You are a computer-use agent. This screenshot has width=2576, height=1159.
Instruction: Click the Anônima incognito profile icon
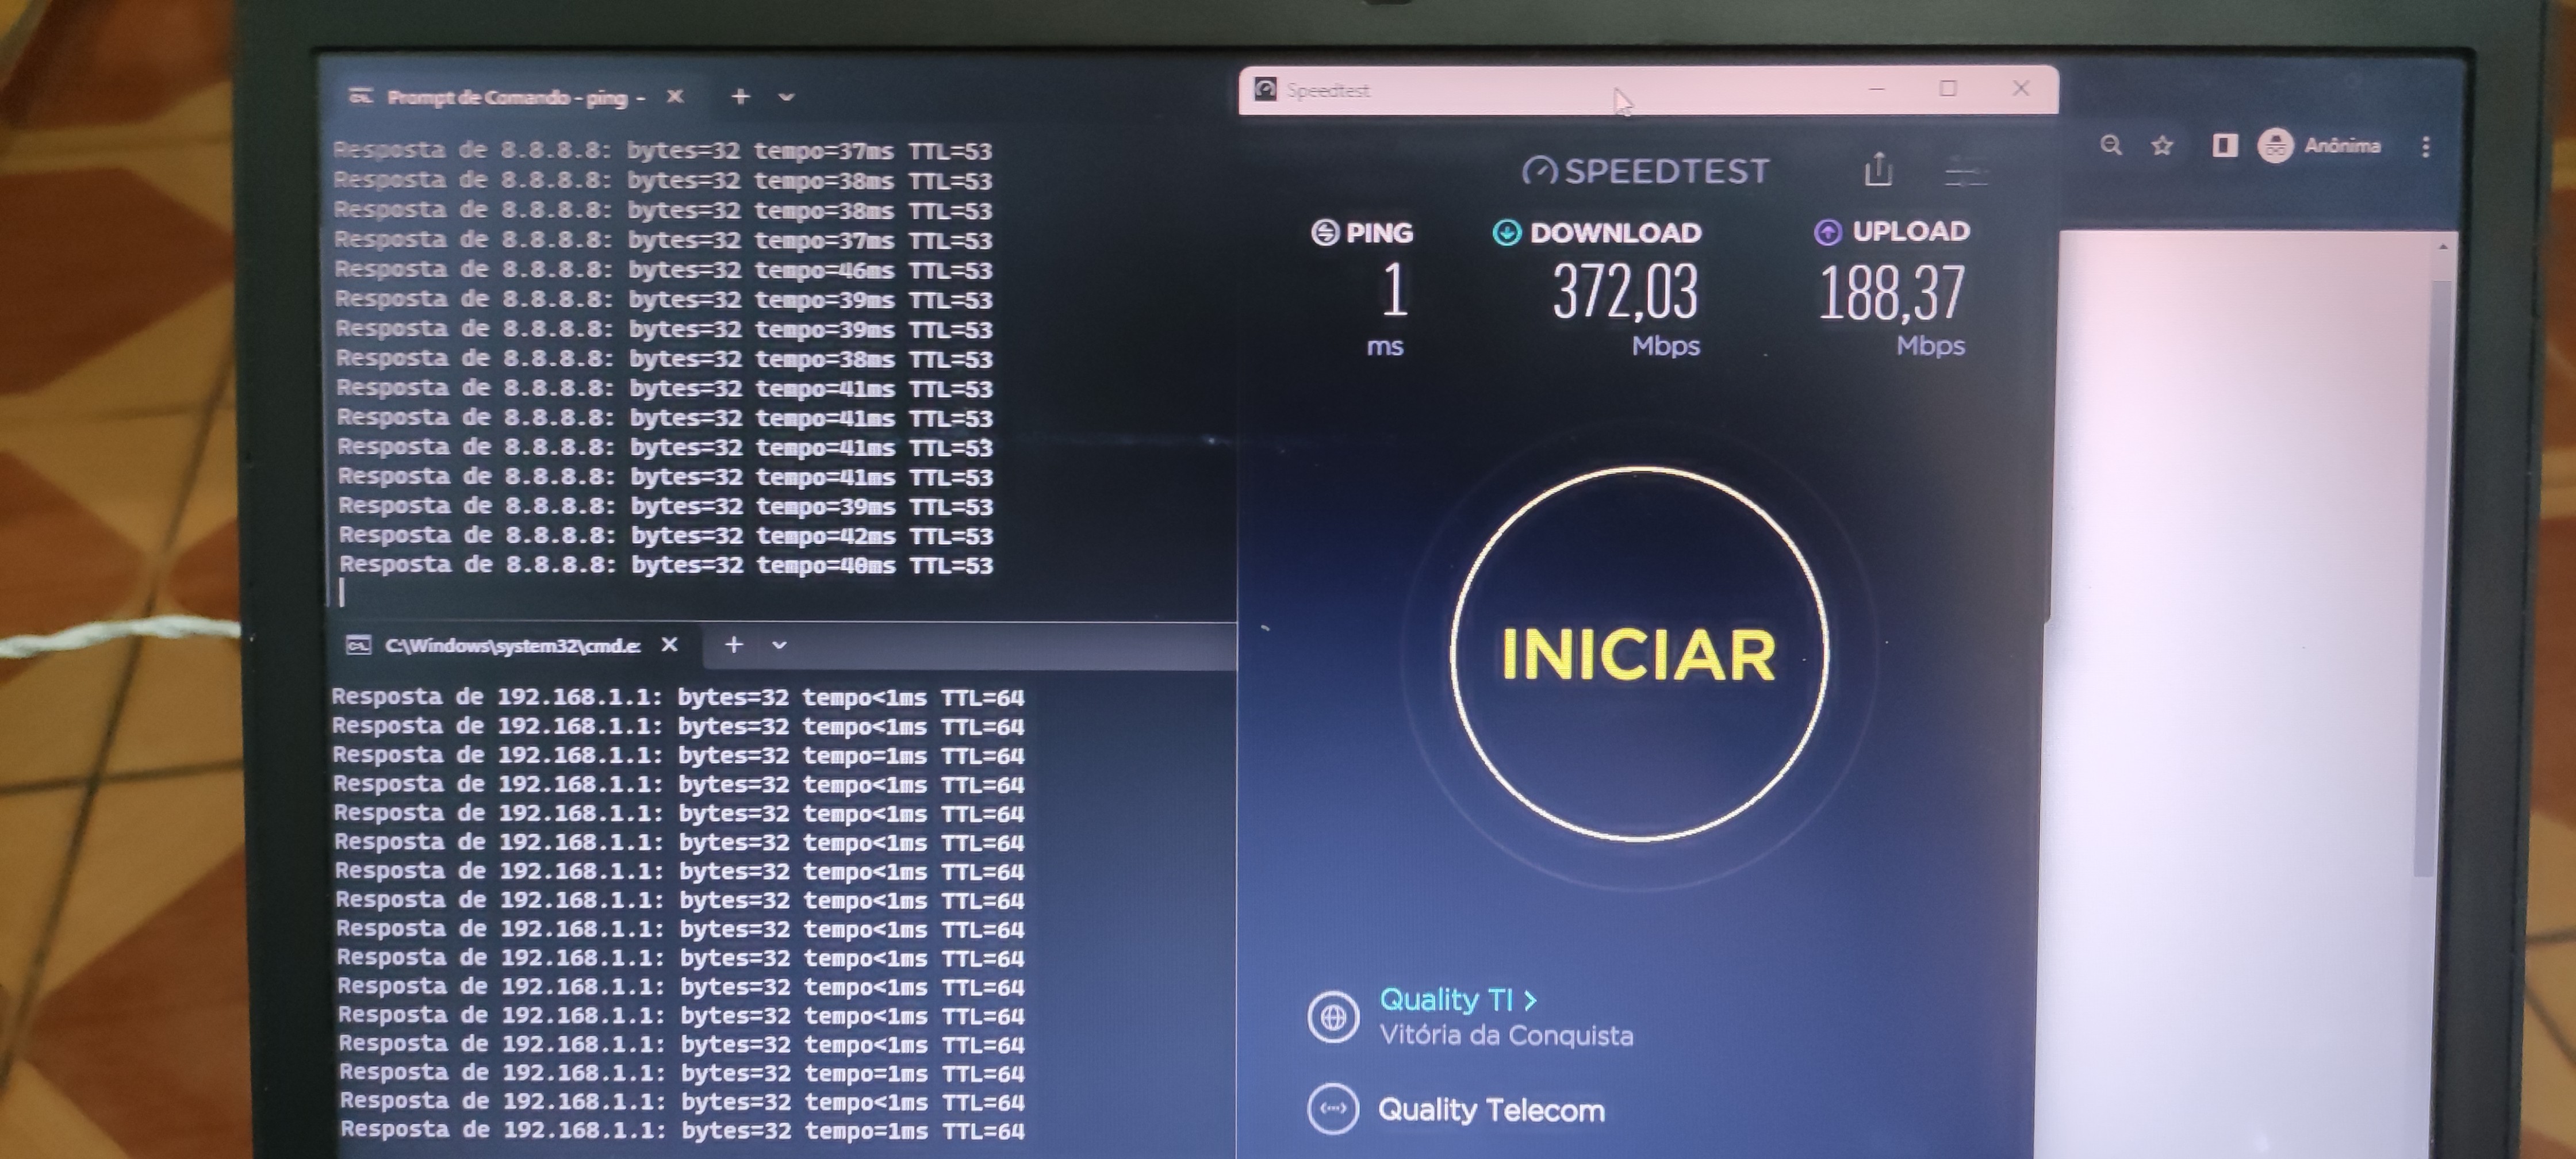click(x=2276, y=146)
